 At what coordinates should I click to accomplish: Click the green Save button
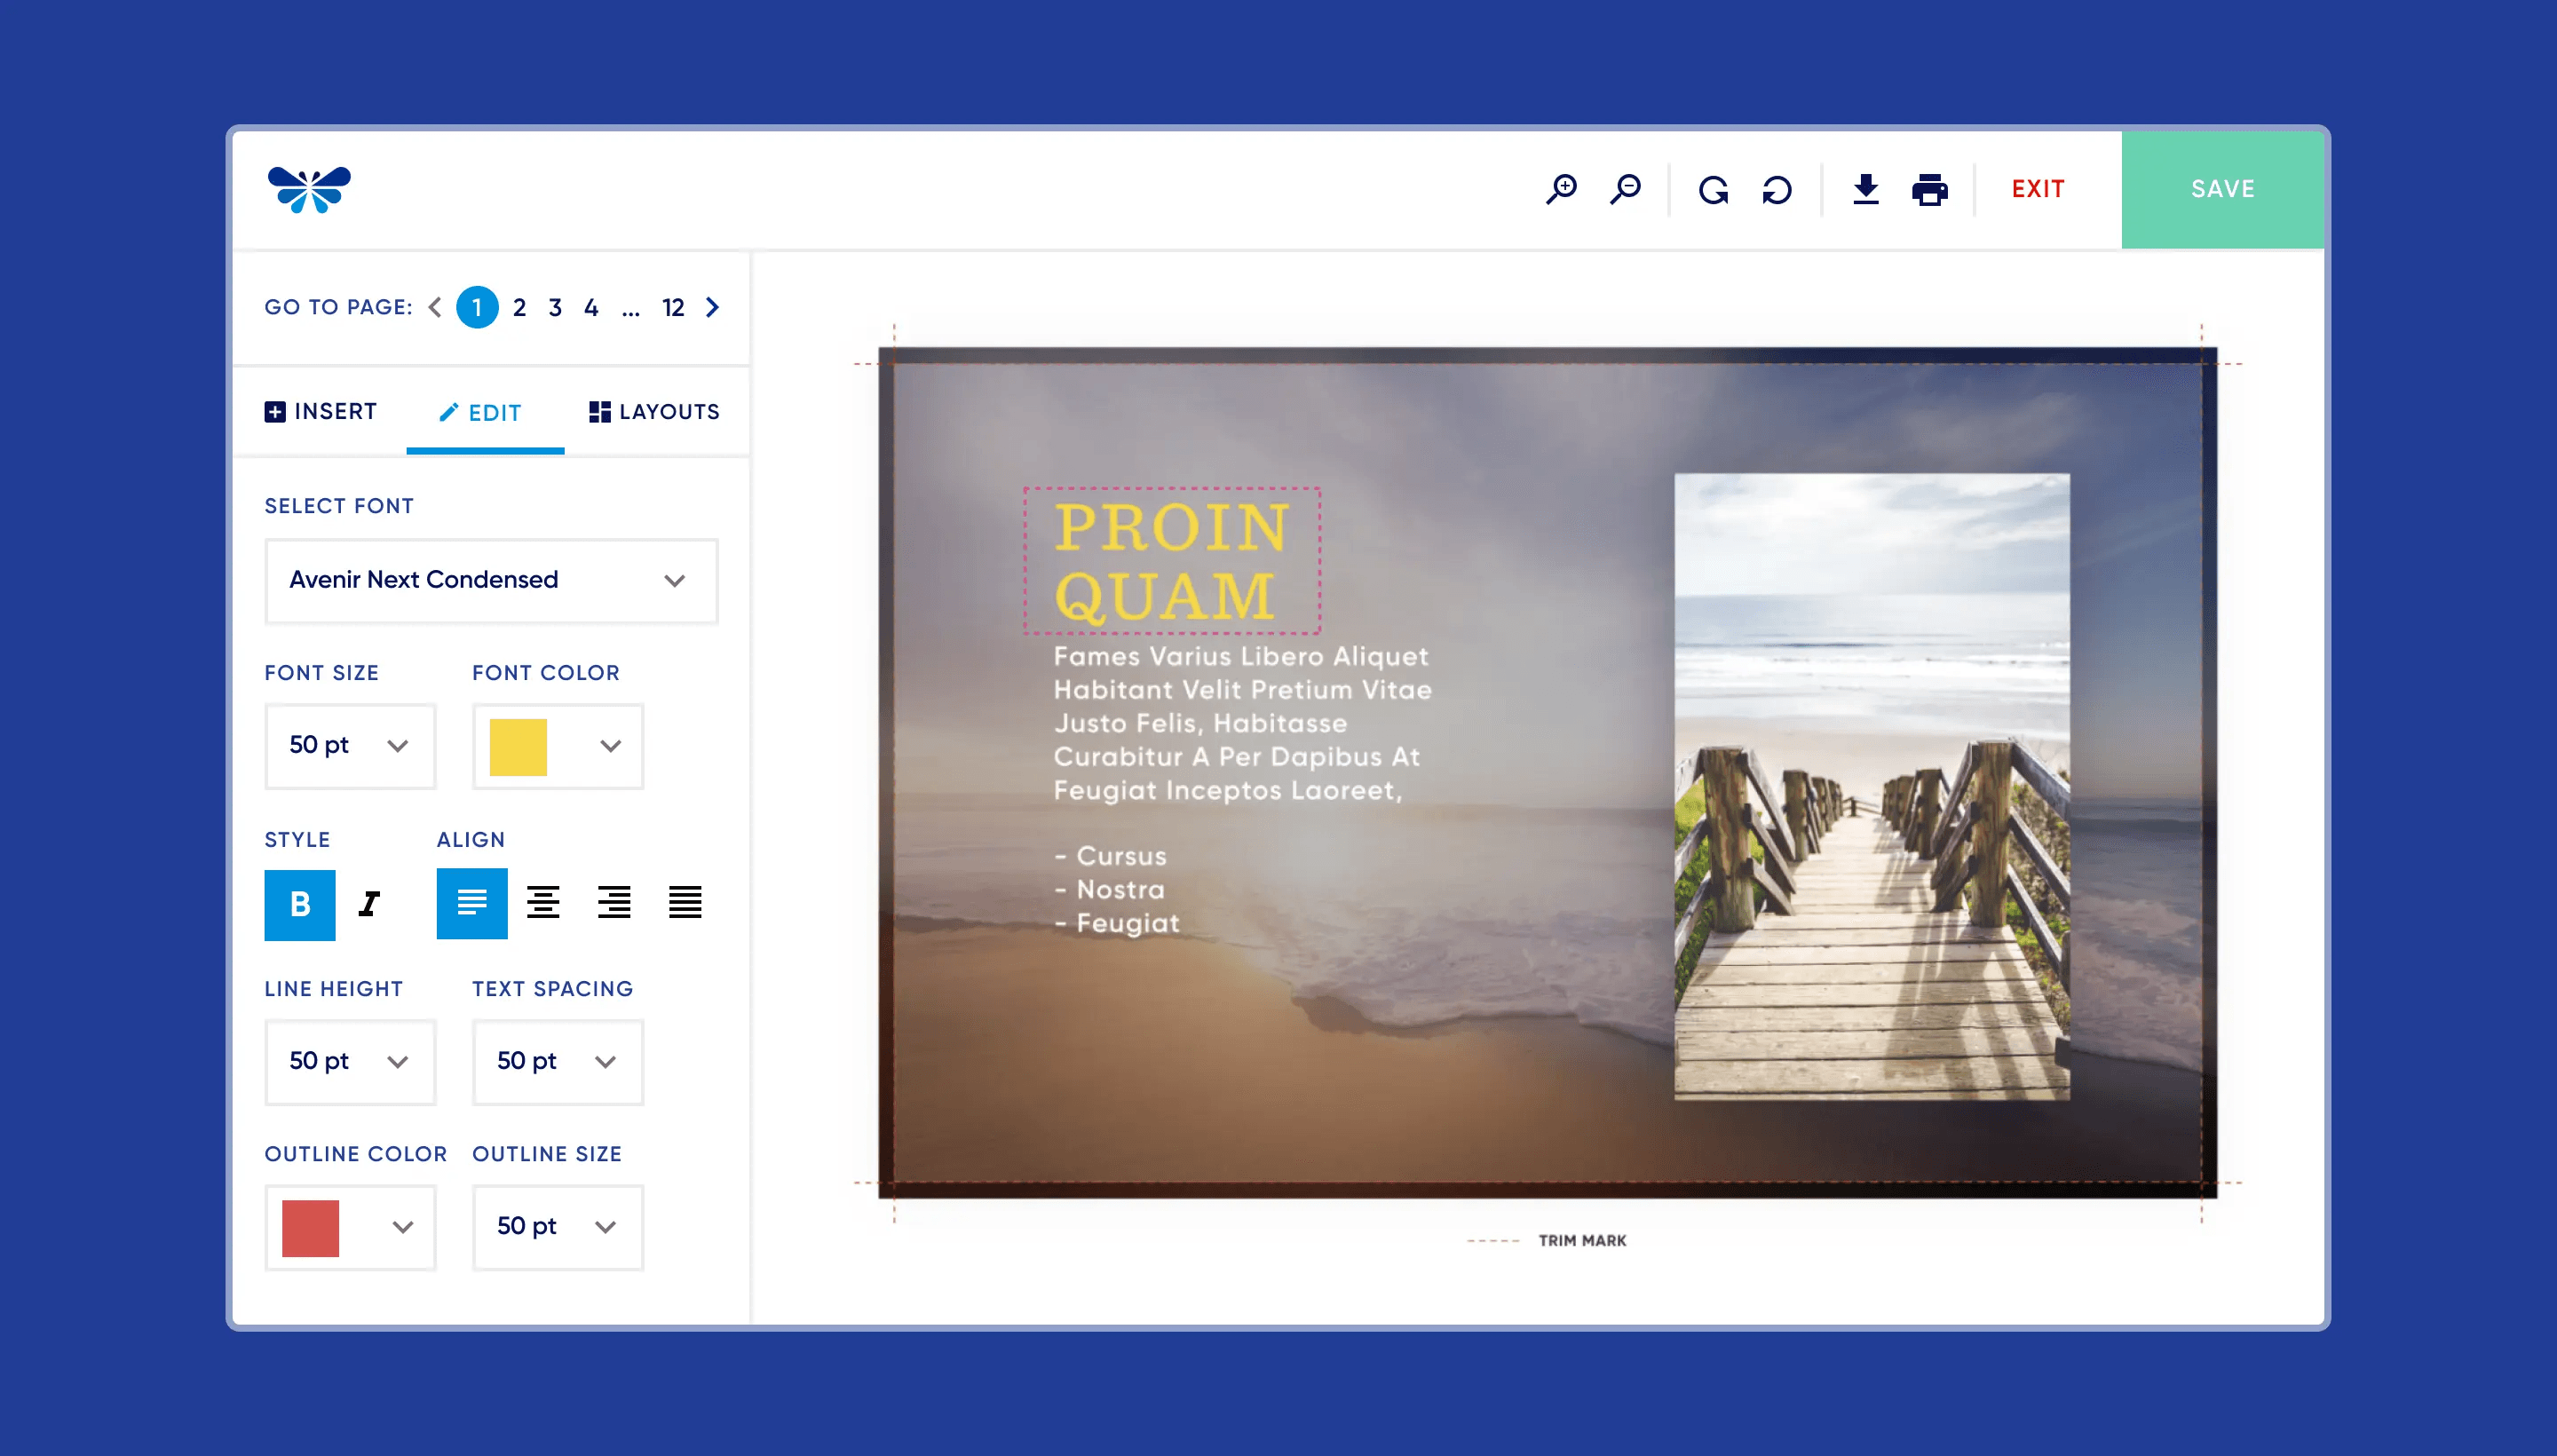coord(2222,189)
